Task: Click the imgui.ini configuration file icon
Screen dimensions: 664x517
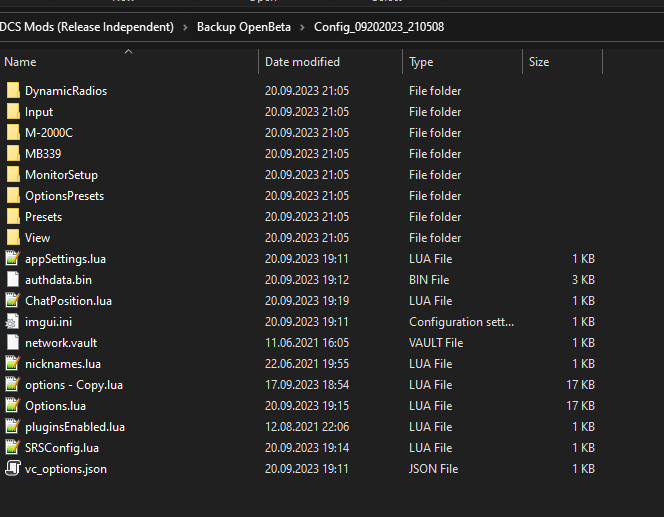Action: pyautogui.click(x=13, y=322)
